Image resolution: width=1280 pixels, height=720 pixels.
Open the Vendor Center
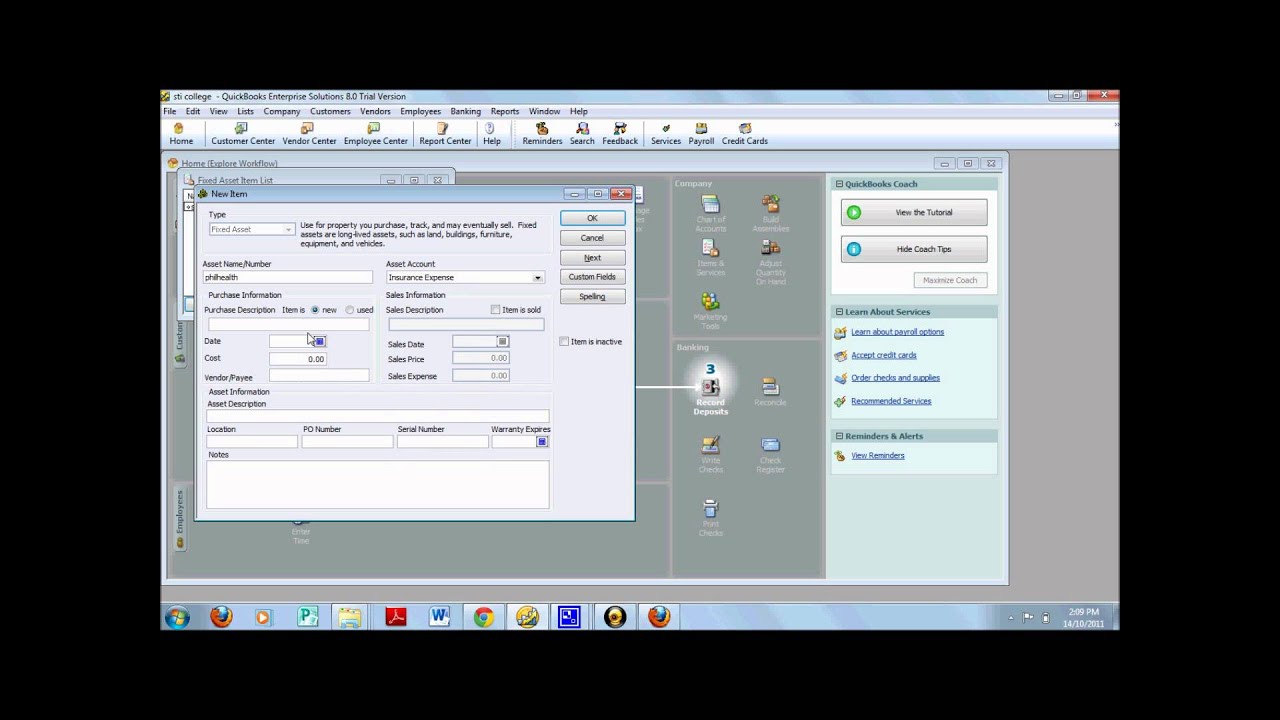coord(309,134)
